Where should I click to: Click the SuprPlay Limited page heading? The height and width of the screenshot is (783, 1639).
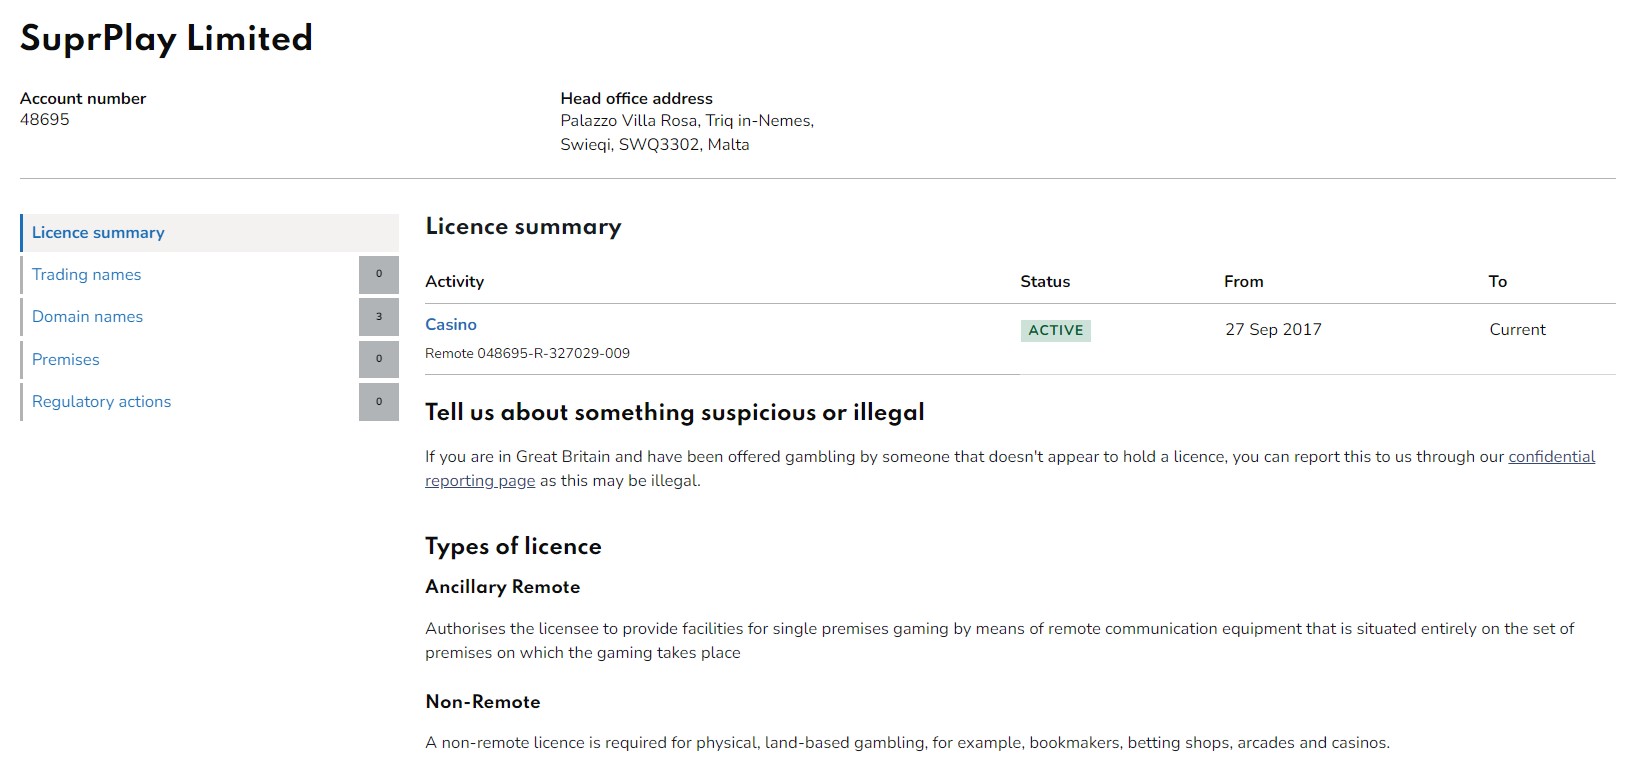(x=166, y=38)
